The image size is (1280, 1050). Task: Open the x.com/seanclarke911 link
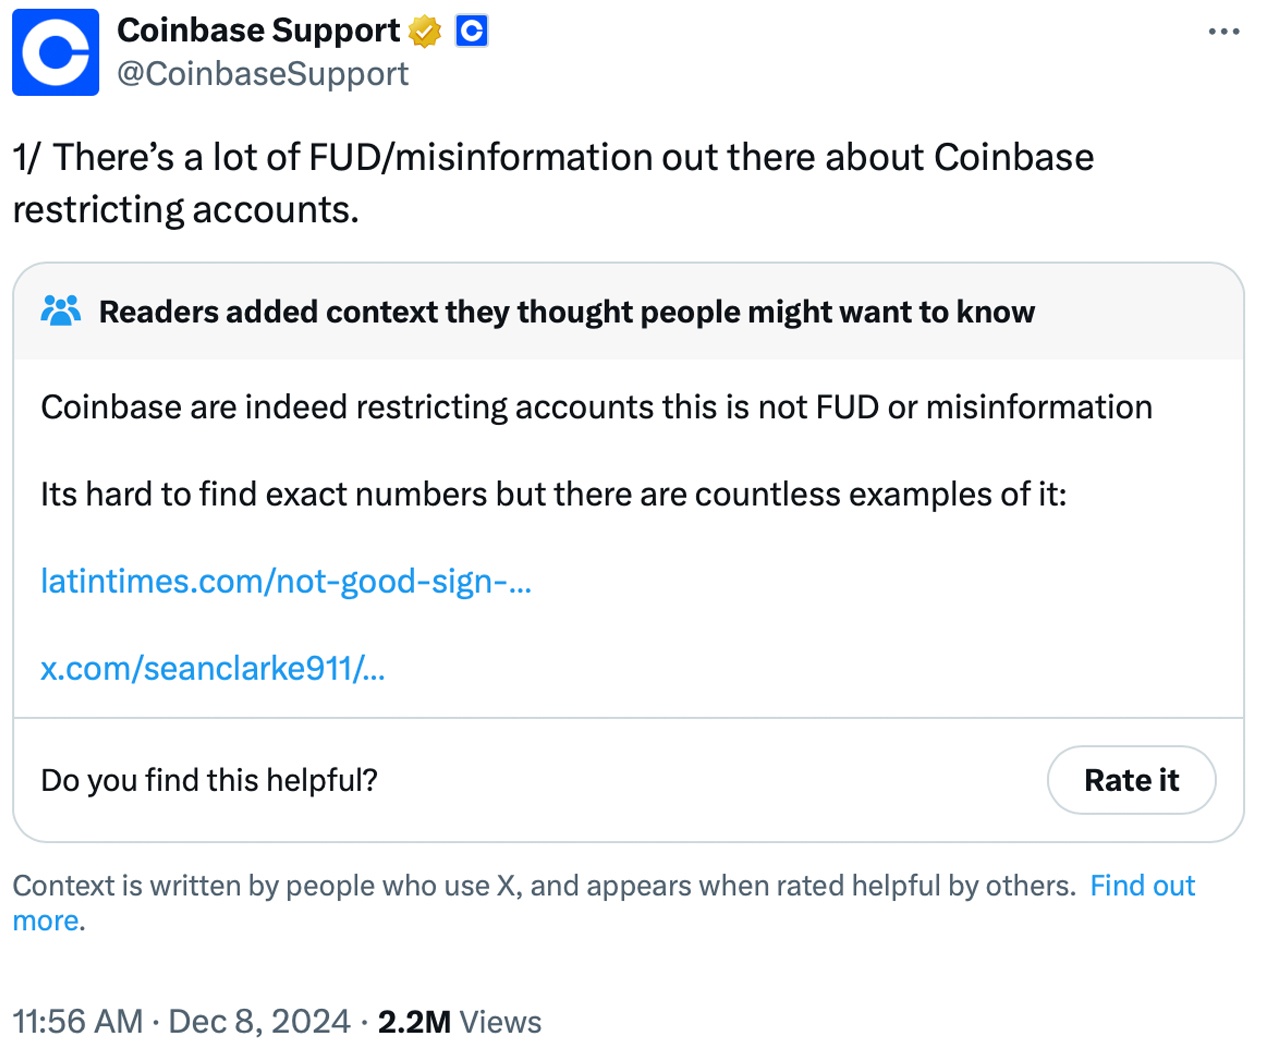point(212,669)
